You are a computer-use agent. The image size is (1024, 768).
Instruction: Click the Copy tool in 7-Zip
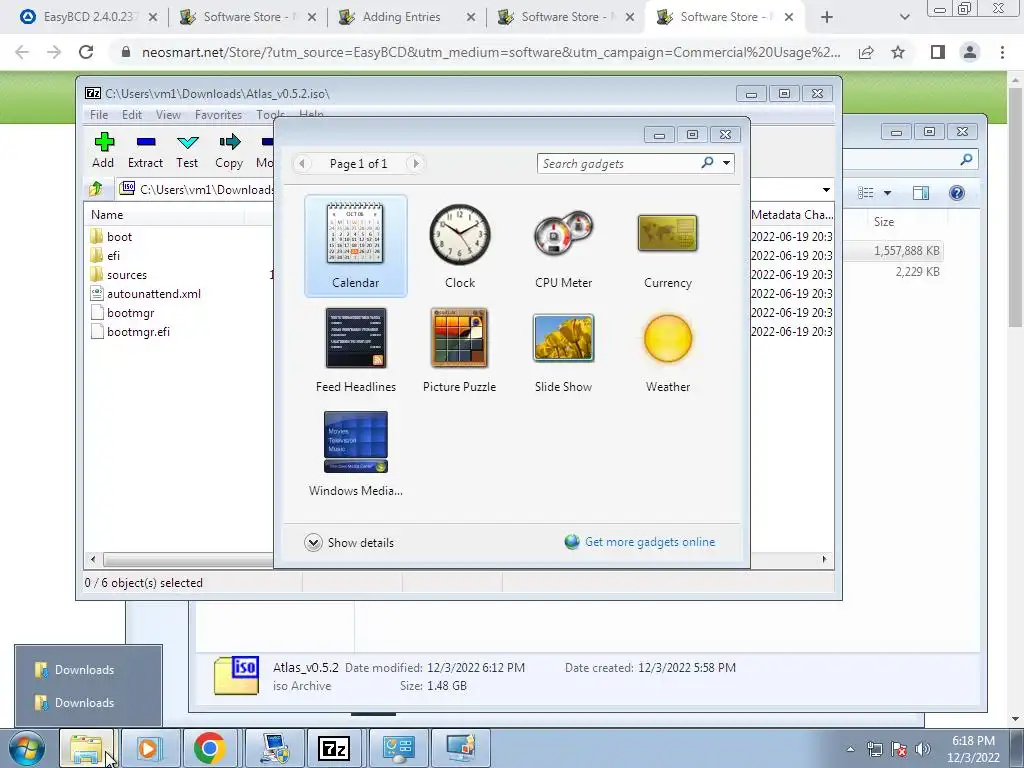[x=229, y=150]
